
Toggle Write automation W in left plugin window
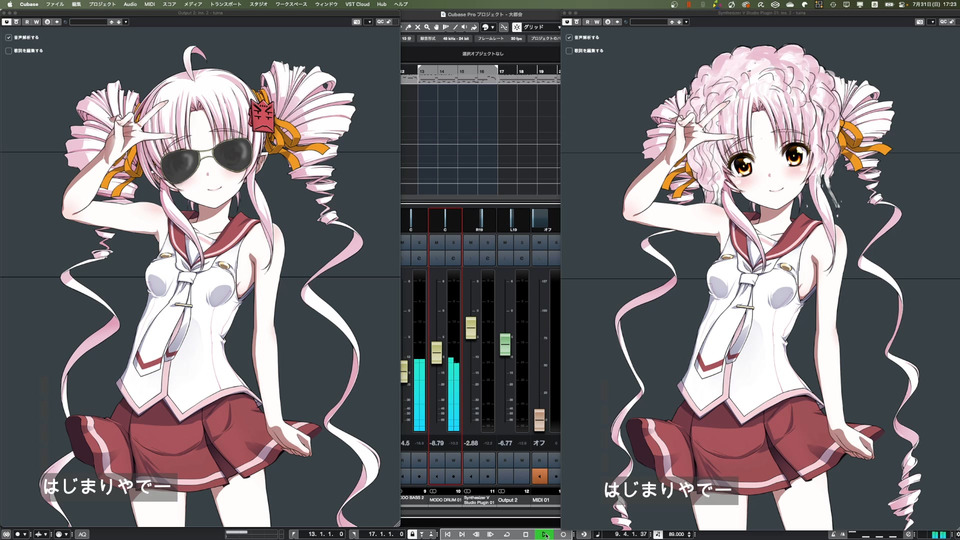point(37,22)
